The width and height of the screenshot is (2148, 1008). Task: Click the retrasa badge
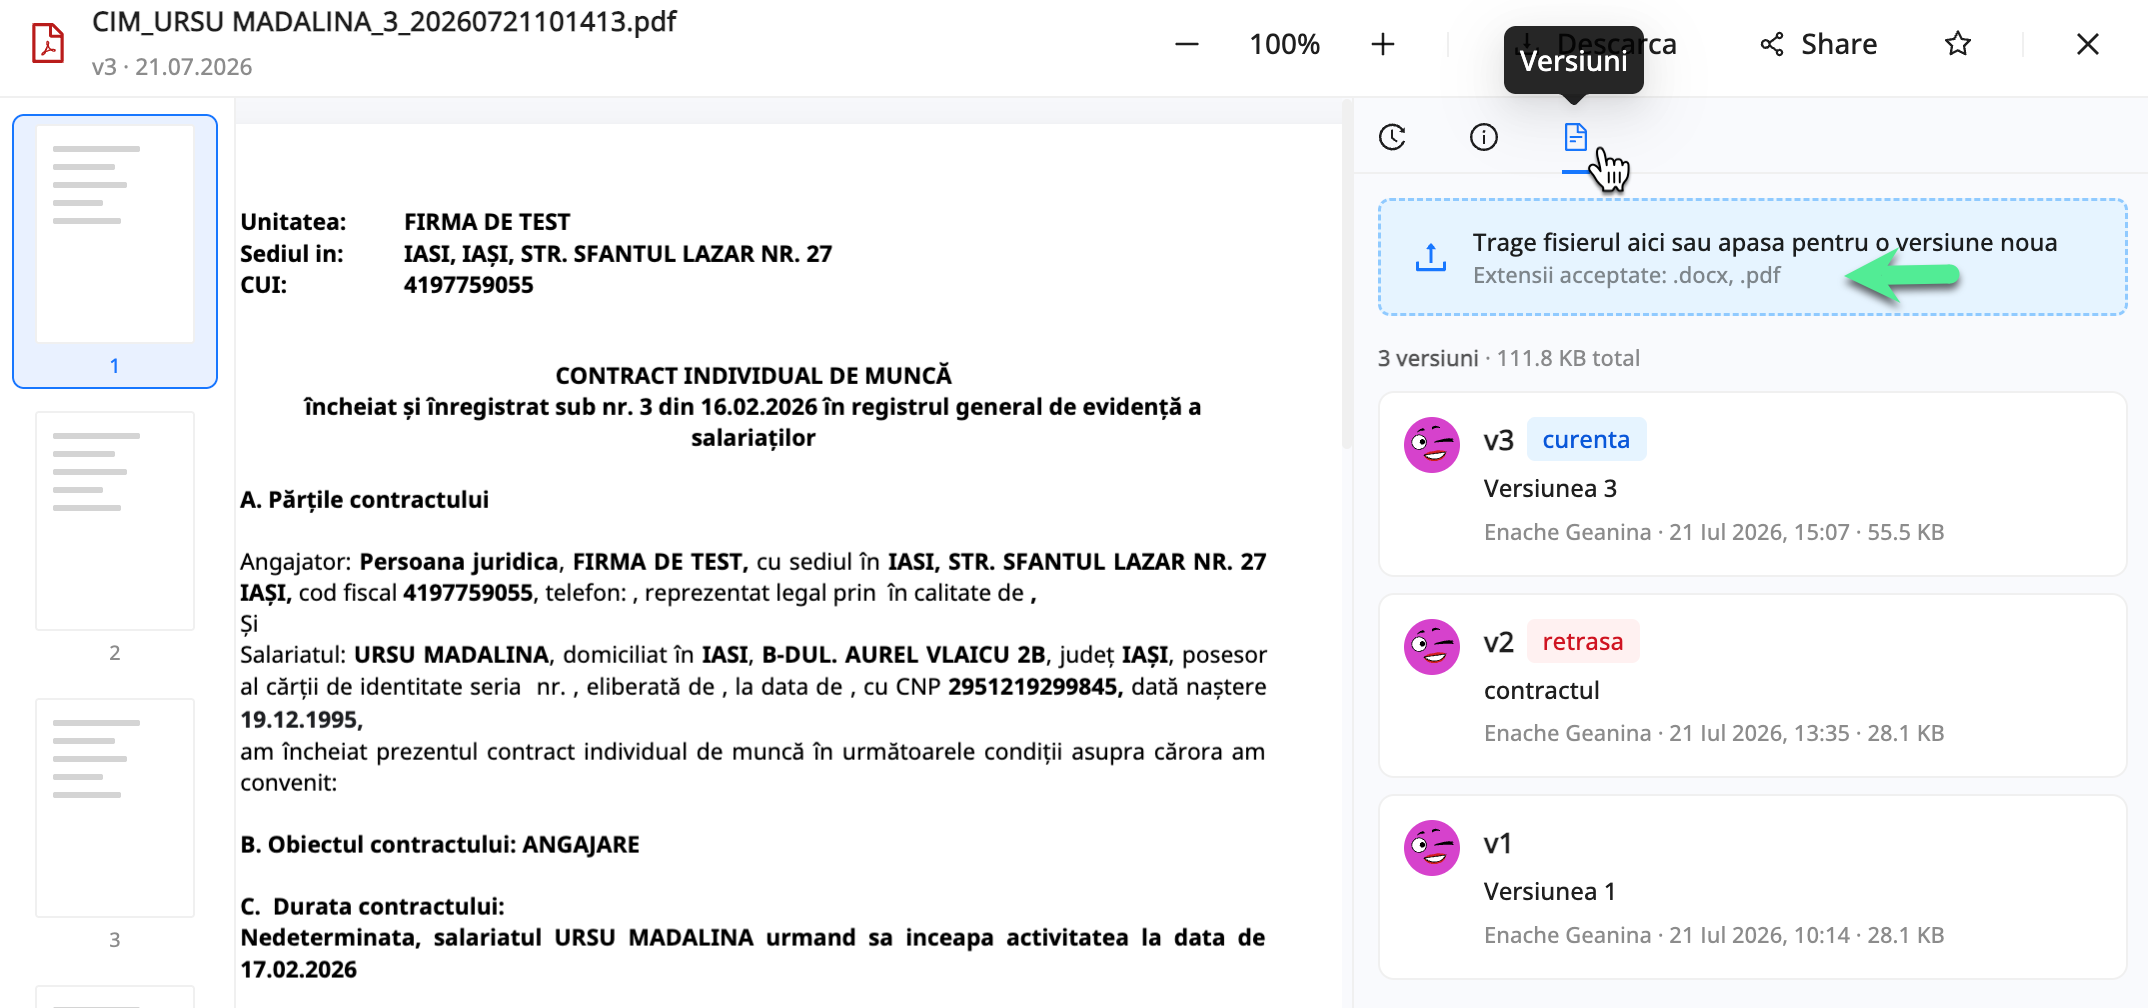(x=1582, y=641)
